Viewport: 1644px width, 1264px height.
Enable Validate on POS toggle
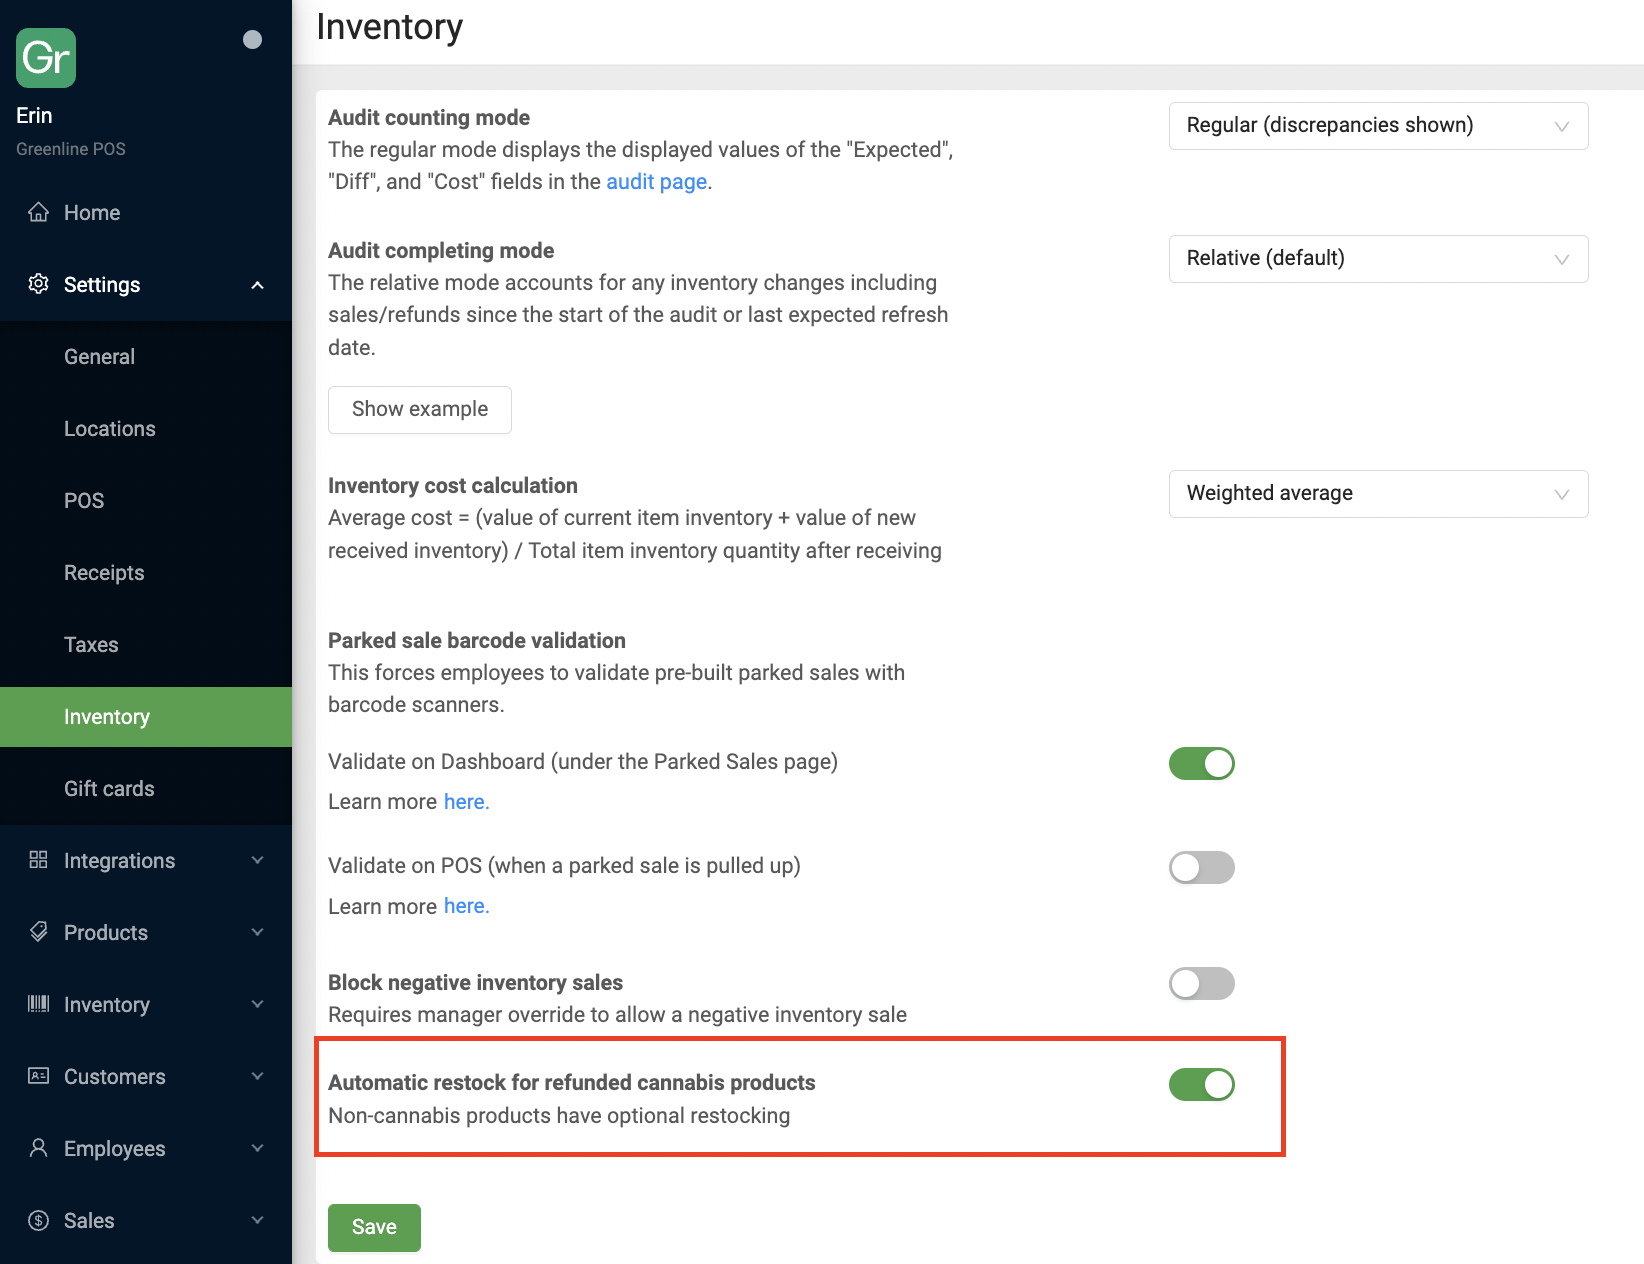[1201, 867]
